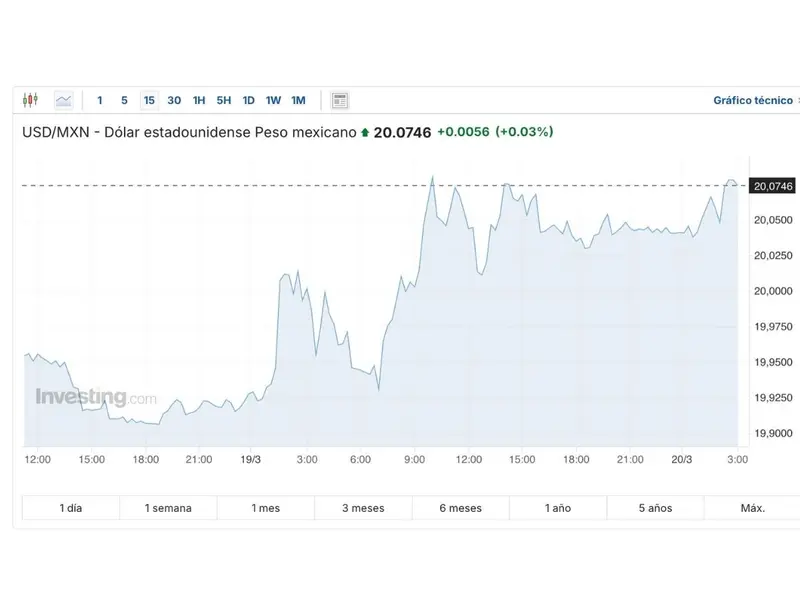Show the 1 día time range

(x=71, y=508)
